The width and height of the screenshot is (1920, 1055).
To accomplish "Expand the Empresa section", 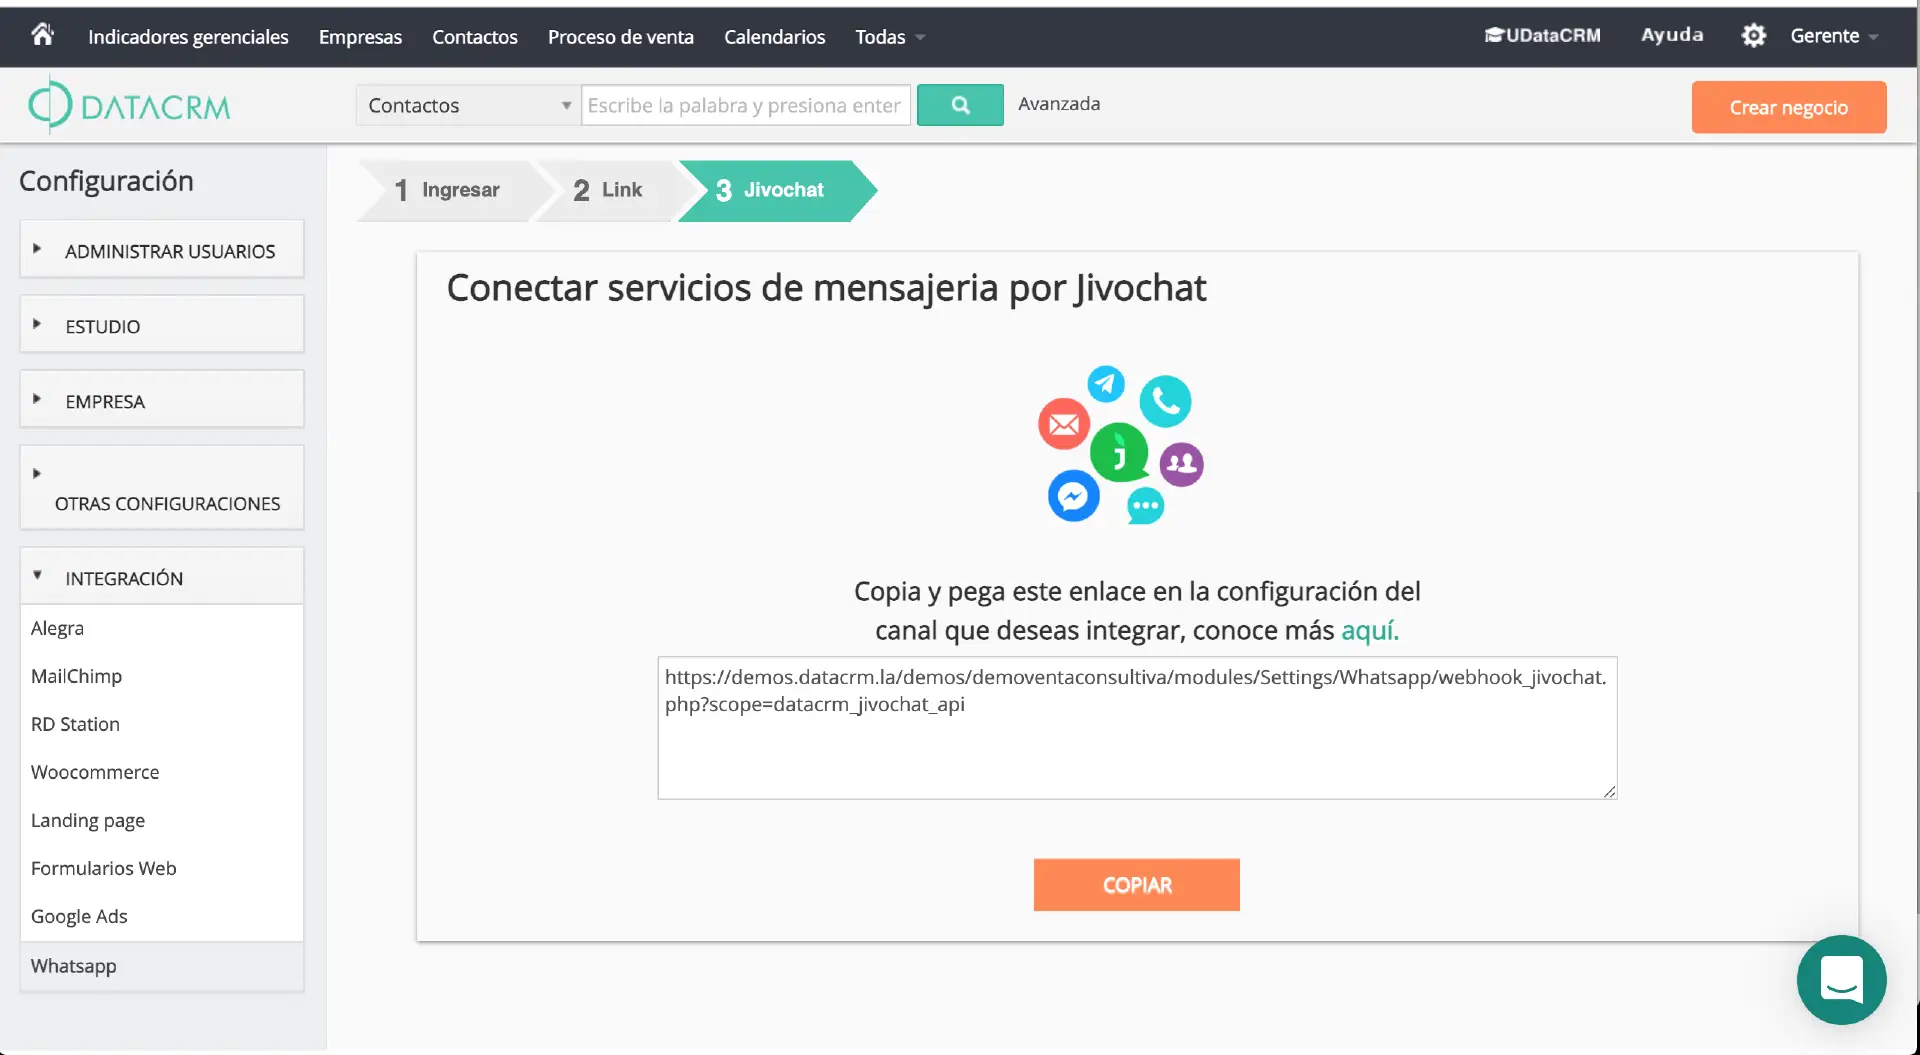I will coord(162,399).
